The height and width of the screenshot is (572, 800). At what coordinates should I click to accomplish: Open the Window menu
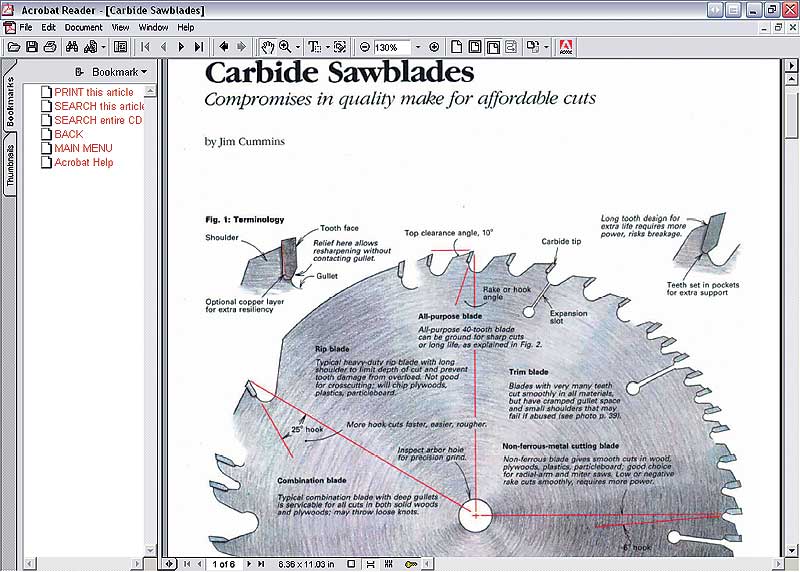(x=154, y=28)
